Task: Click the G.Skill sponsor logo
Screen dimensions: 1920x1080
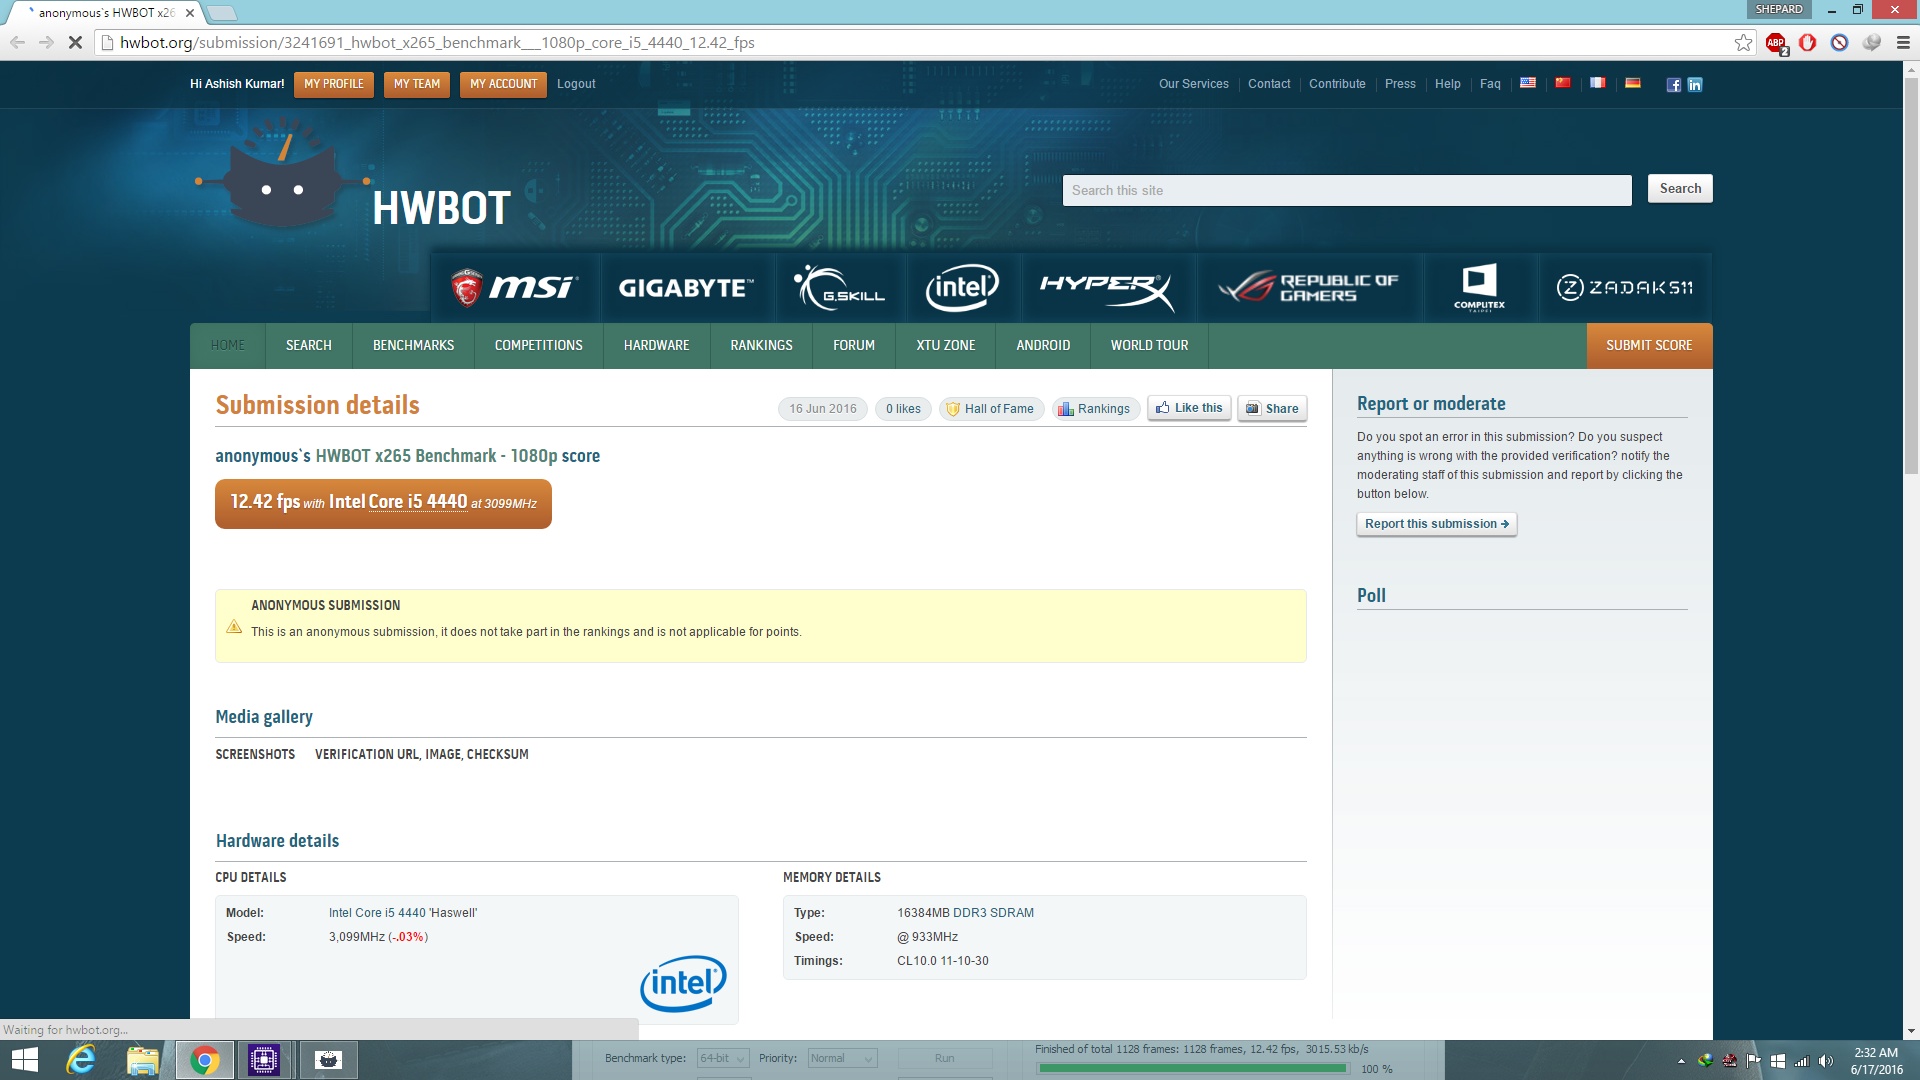Action: click(x=839, y=288)
